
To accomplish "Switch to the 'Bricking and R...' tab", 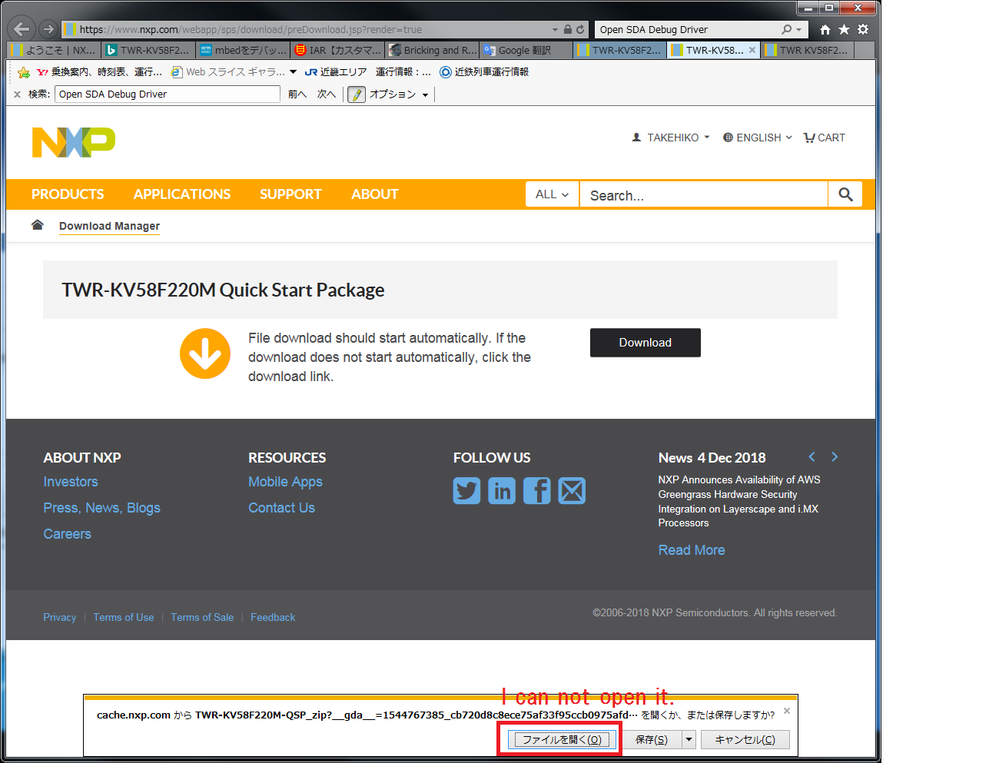I will [432, 50].
